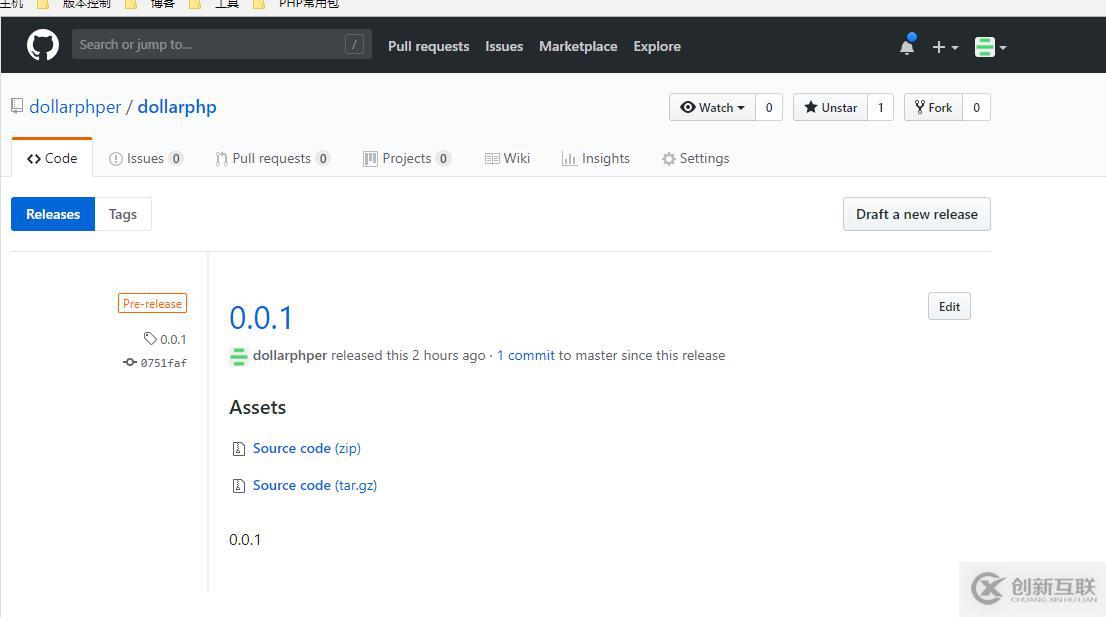Open the dollarphp repository name link

click(x=177, y=106)
